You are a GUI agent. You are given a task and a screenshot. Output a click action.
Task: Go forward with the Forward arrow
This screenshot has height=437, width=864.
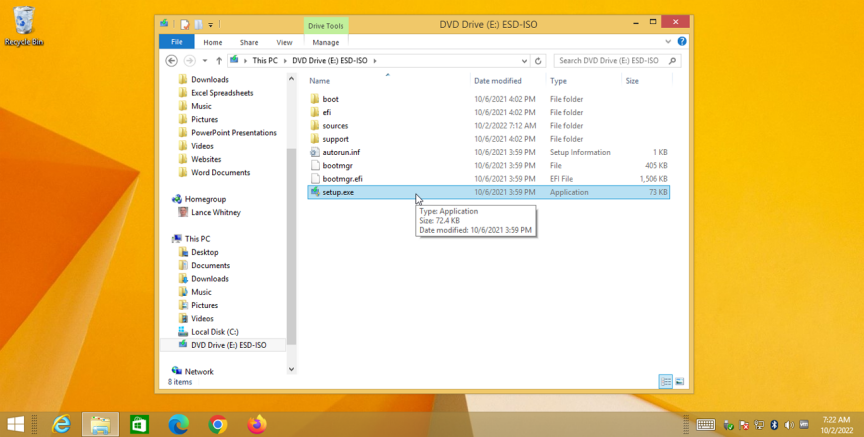(x=189, y=61)
